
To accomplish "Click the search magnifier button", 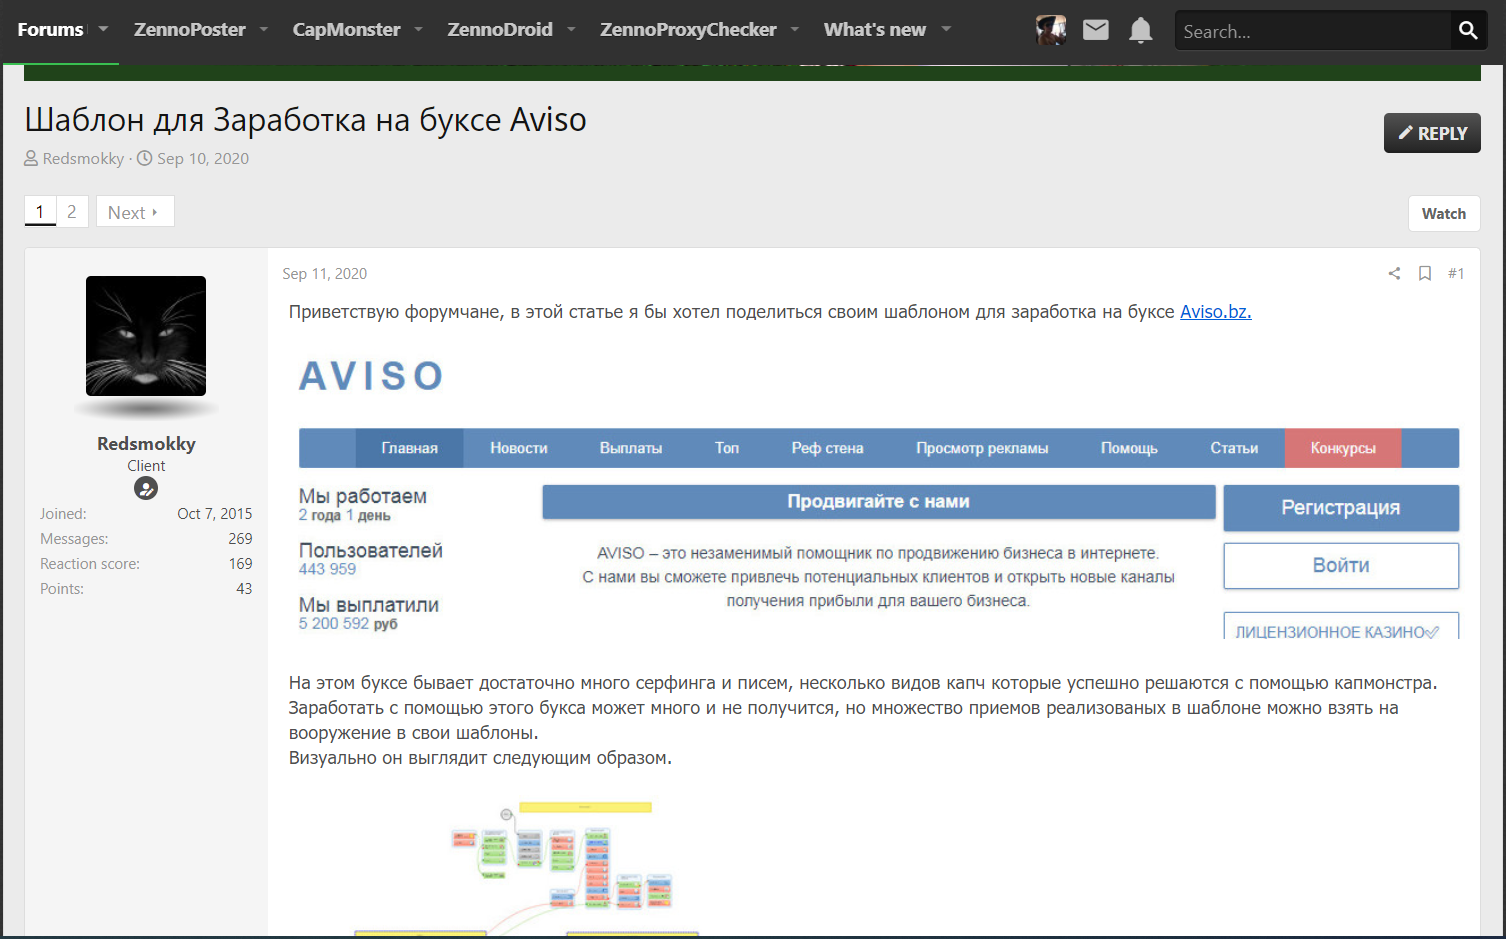I will [x=1468, y=31].
